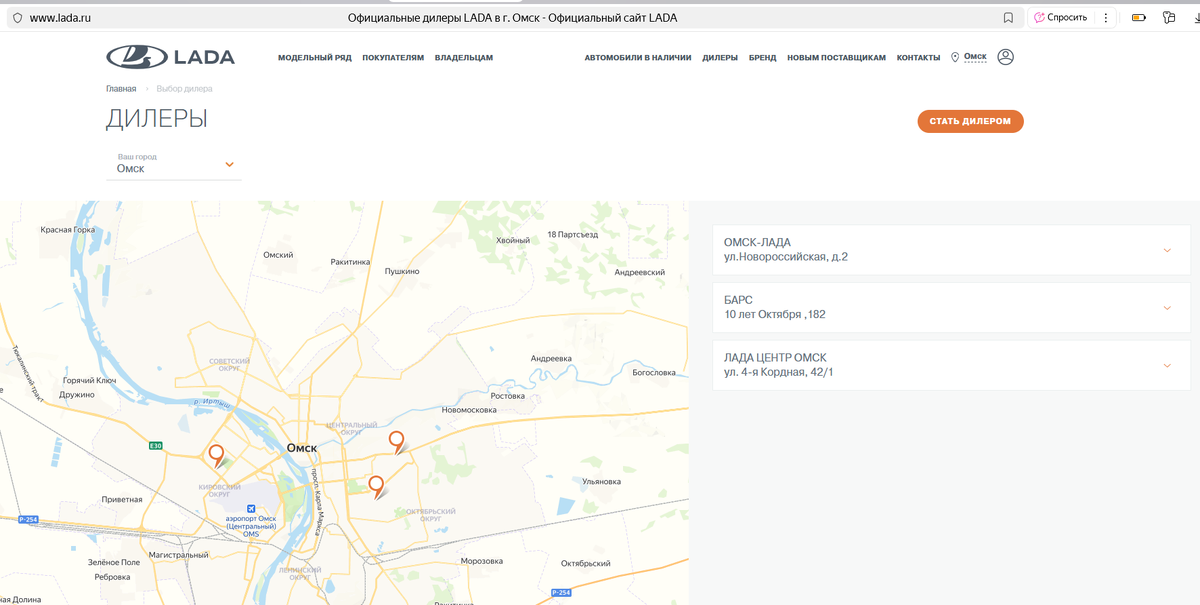Viewport: 1200px width, 605px height.
Task: Click the address ул.Новороссийская, д.2
Action: point(786,257)
